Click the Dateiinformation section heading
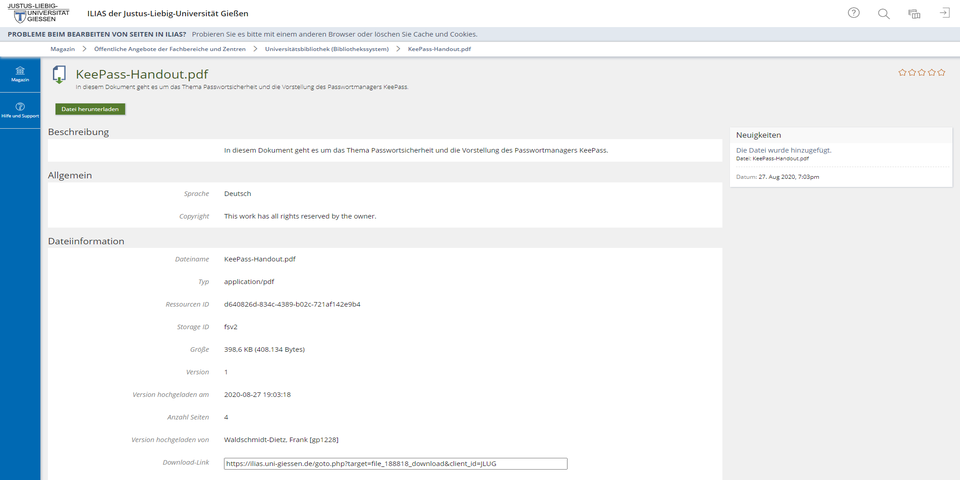Image resolution: width=960 pixels, height=480 pixels. pyautogui.click(x=86, y=241)
